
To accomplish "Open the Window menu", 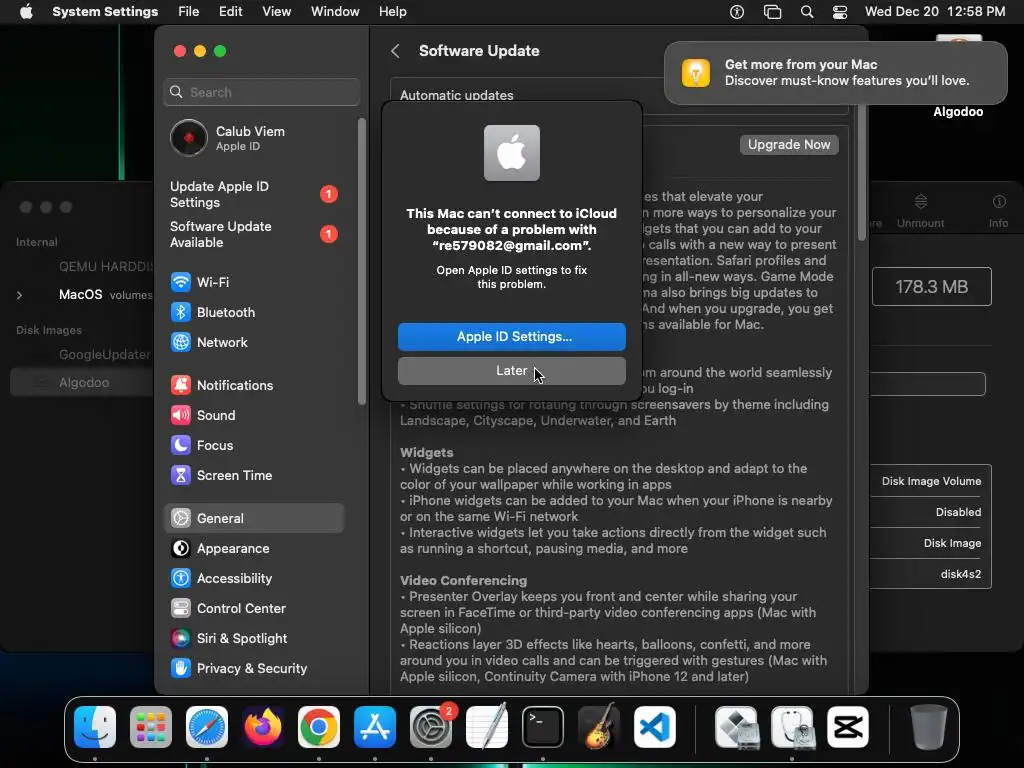I will click(335, 12).
